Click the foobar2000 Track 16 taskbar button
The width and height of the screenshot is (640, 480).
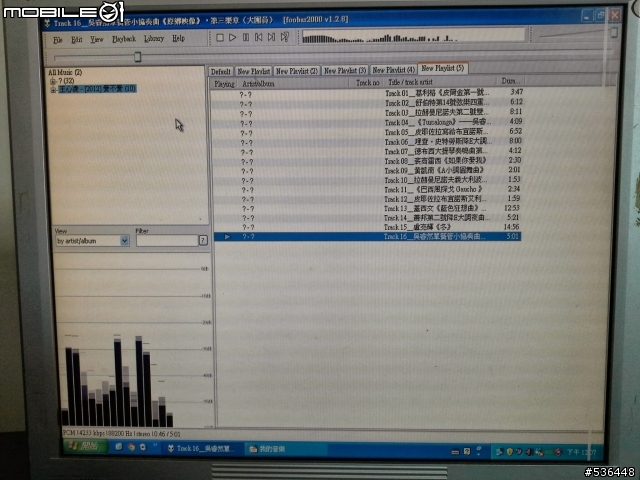[x=202, y=448]
